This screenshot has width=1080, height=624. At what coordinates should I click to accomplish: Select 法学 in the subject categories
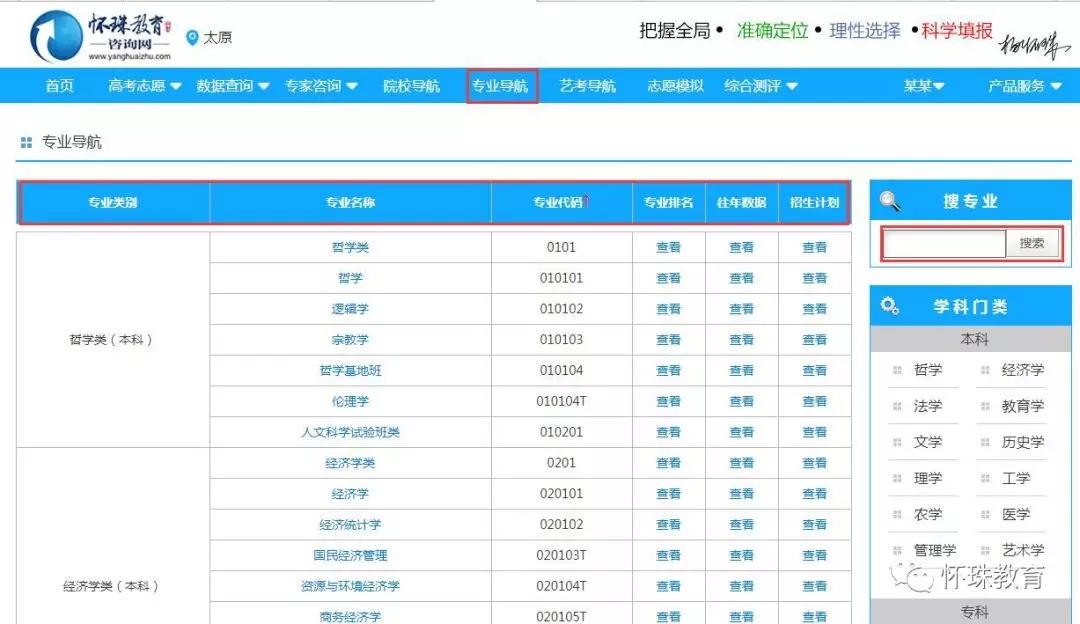click(927, 406)
